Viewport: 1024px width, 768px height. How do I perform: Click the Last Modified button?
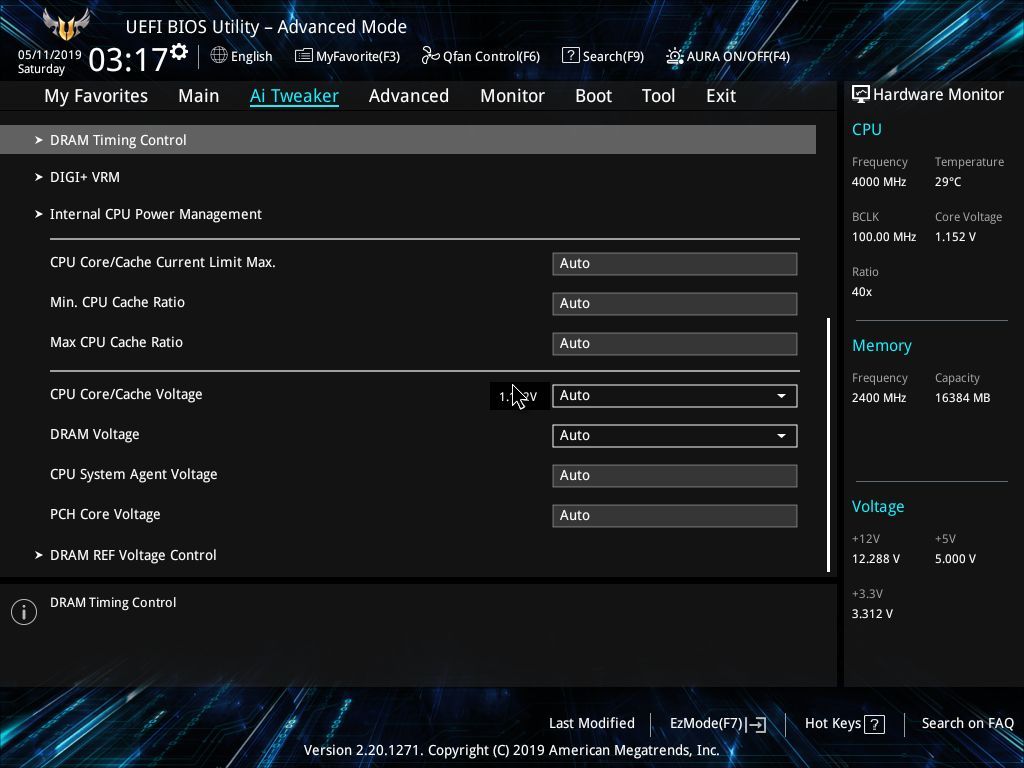[592, 723]
